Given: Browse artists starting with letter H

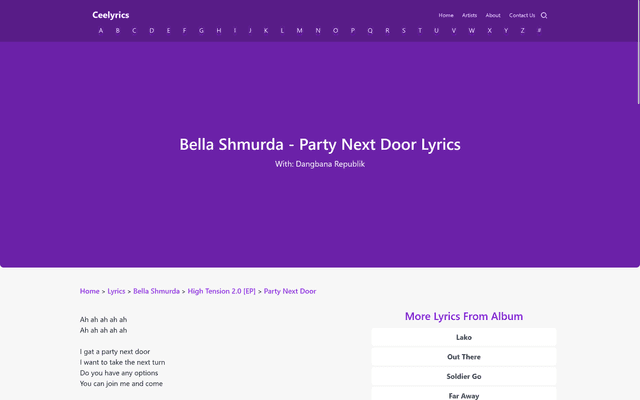Looking at the screenshot, I should pyautogui.click(x=219, y=31).
